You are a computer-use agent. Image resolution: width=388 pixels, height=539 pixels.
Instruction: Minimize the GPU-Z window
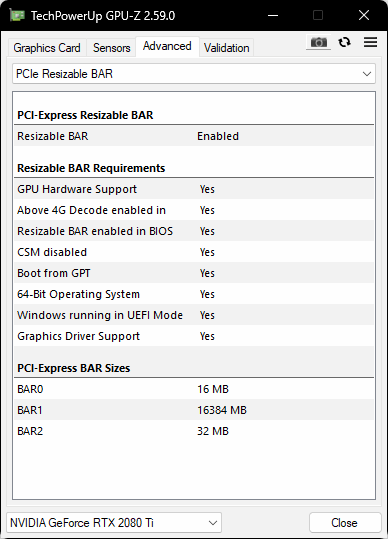[273, 15]
